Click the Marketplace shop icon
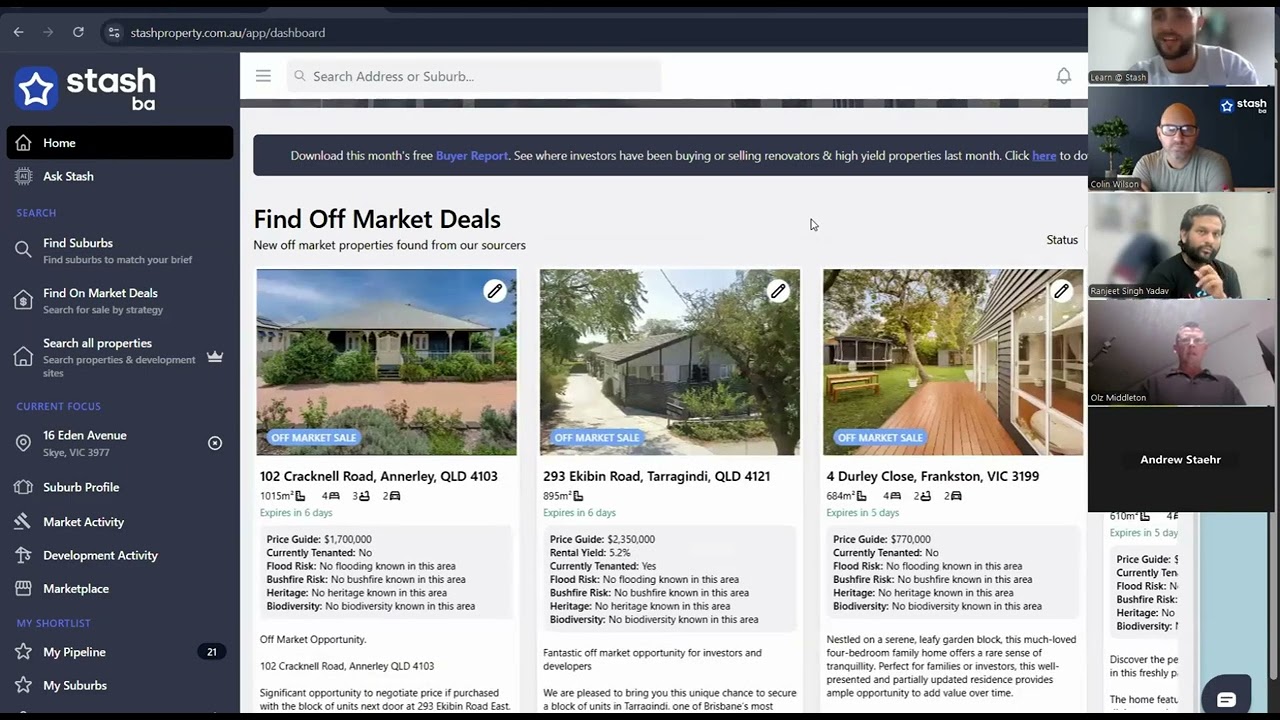The width and height of the screenshot is (1280, 720). [23, 589]
